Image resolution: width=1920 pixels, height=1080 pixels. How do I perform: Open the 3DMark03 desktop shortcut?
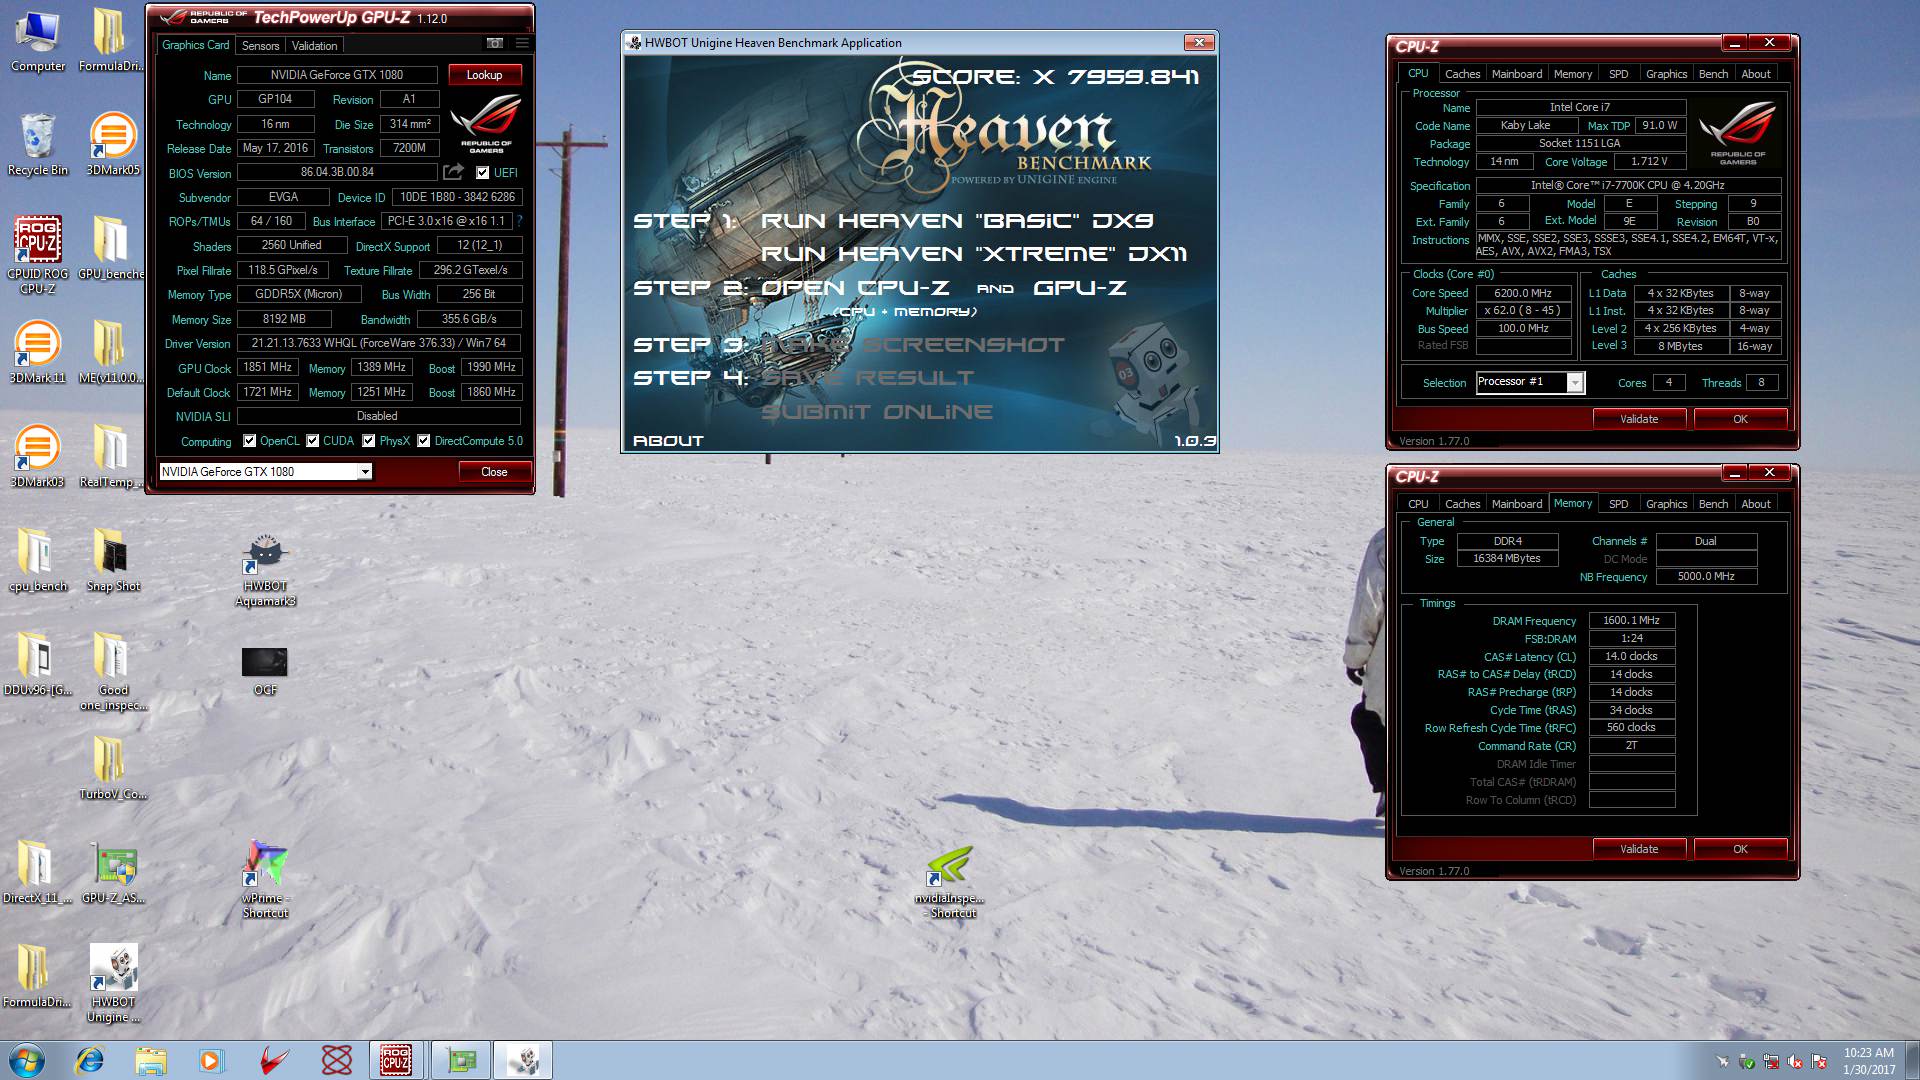38,456
